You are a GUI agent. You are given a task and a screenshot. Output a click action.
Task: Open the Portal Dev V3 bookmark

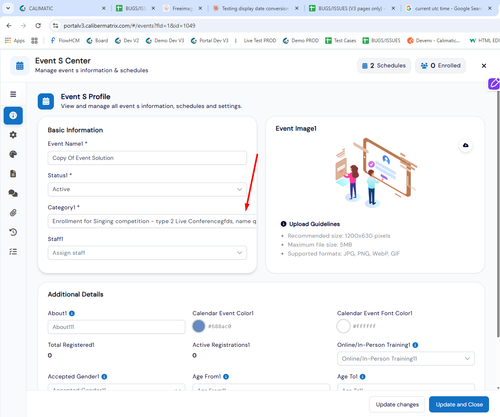[x=210, y=41]
